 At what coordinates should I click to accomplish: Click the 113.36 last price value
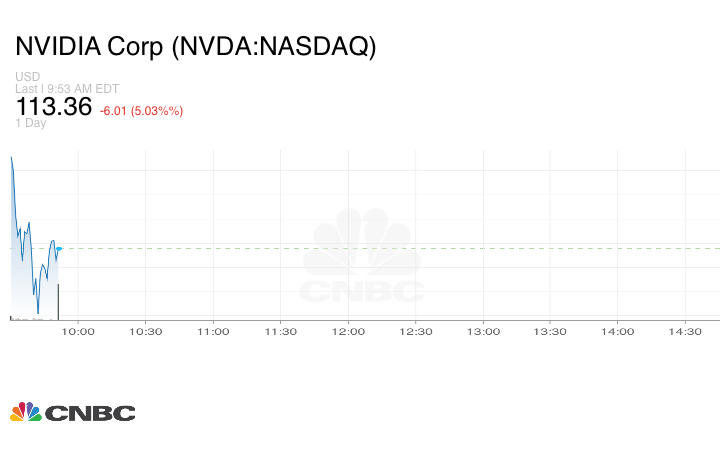pos(53,107)
